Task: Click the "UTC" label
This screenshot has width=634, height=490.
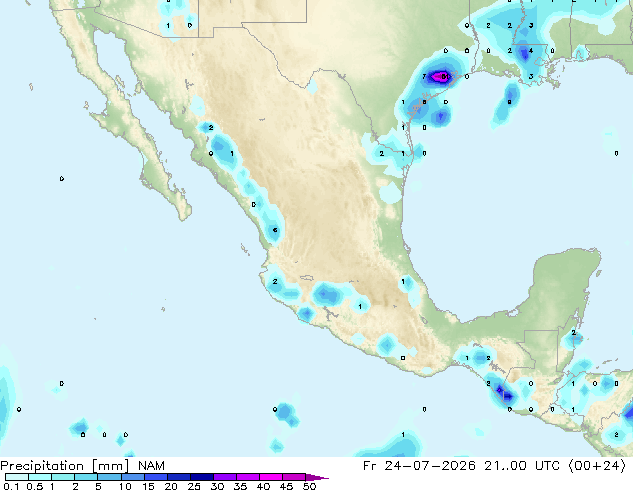Action: [x=547, y=466]
